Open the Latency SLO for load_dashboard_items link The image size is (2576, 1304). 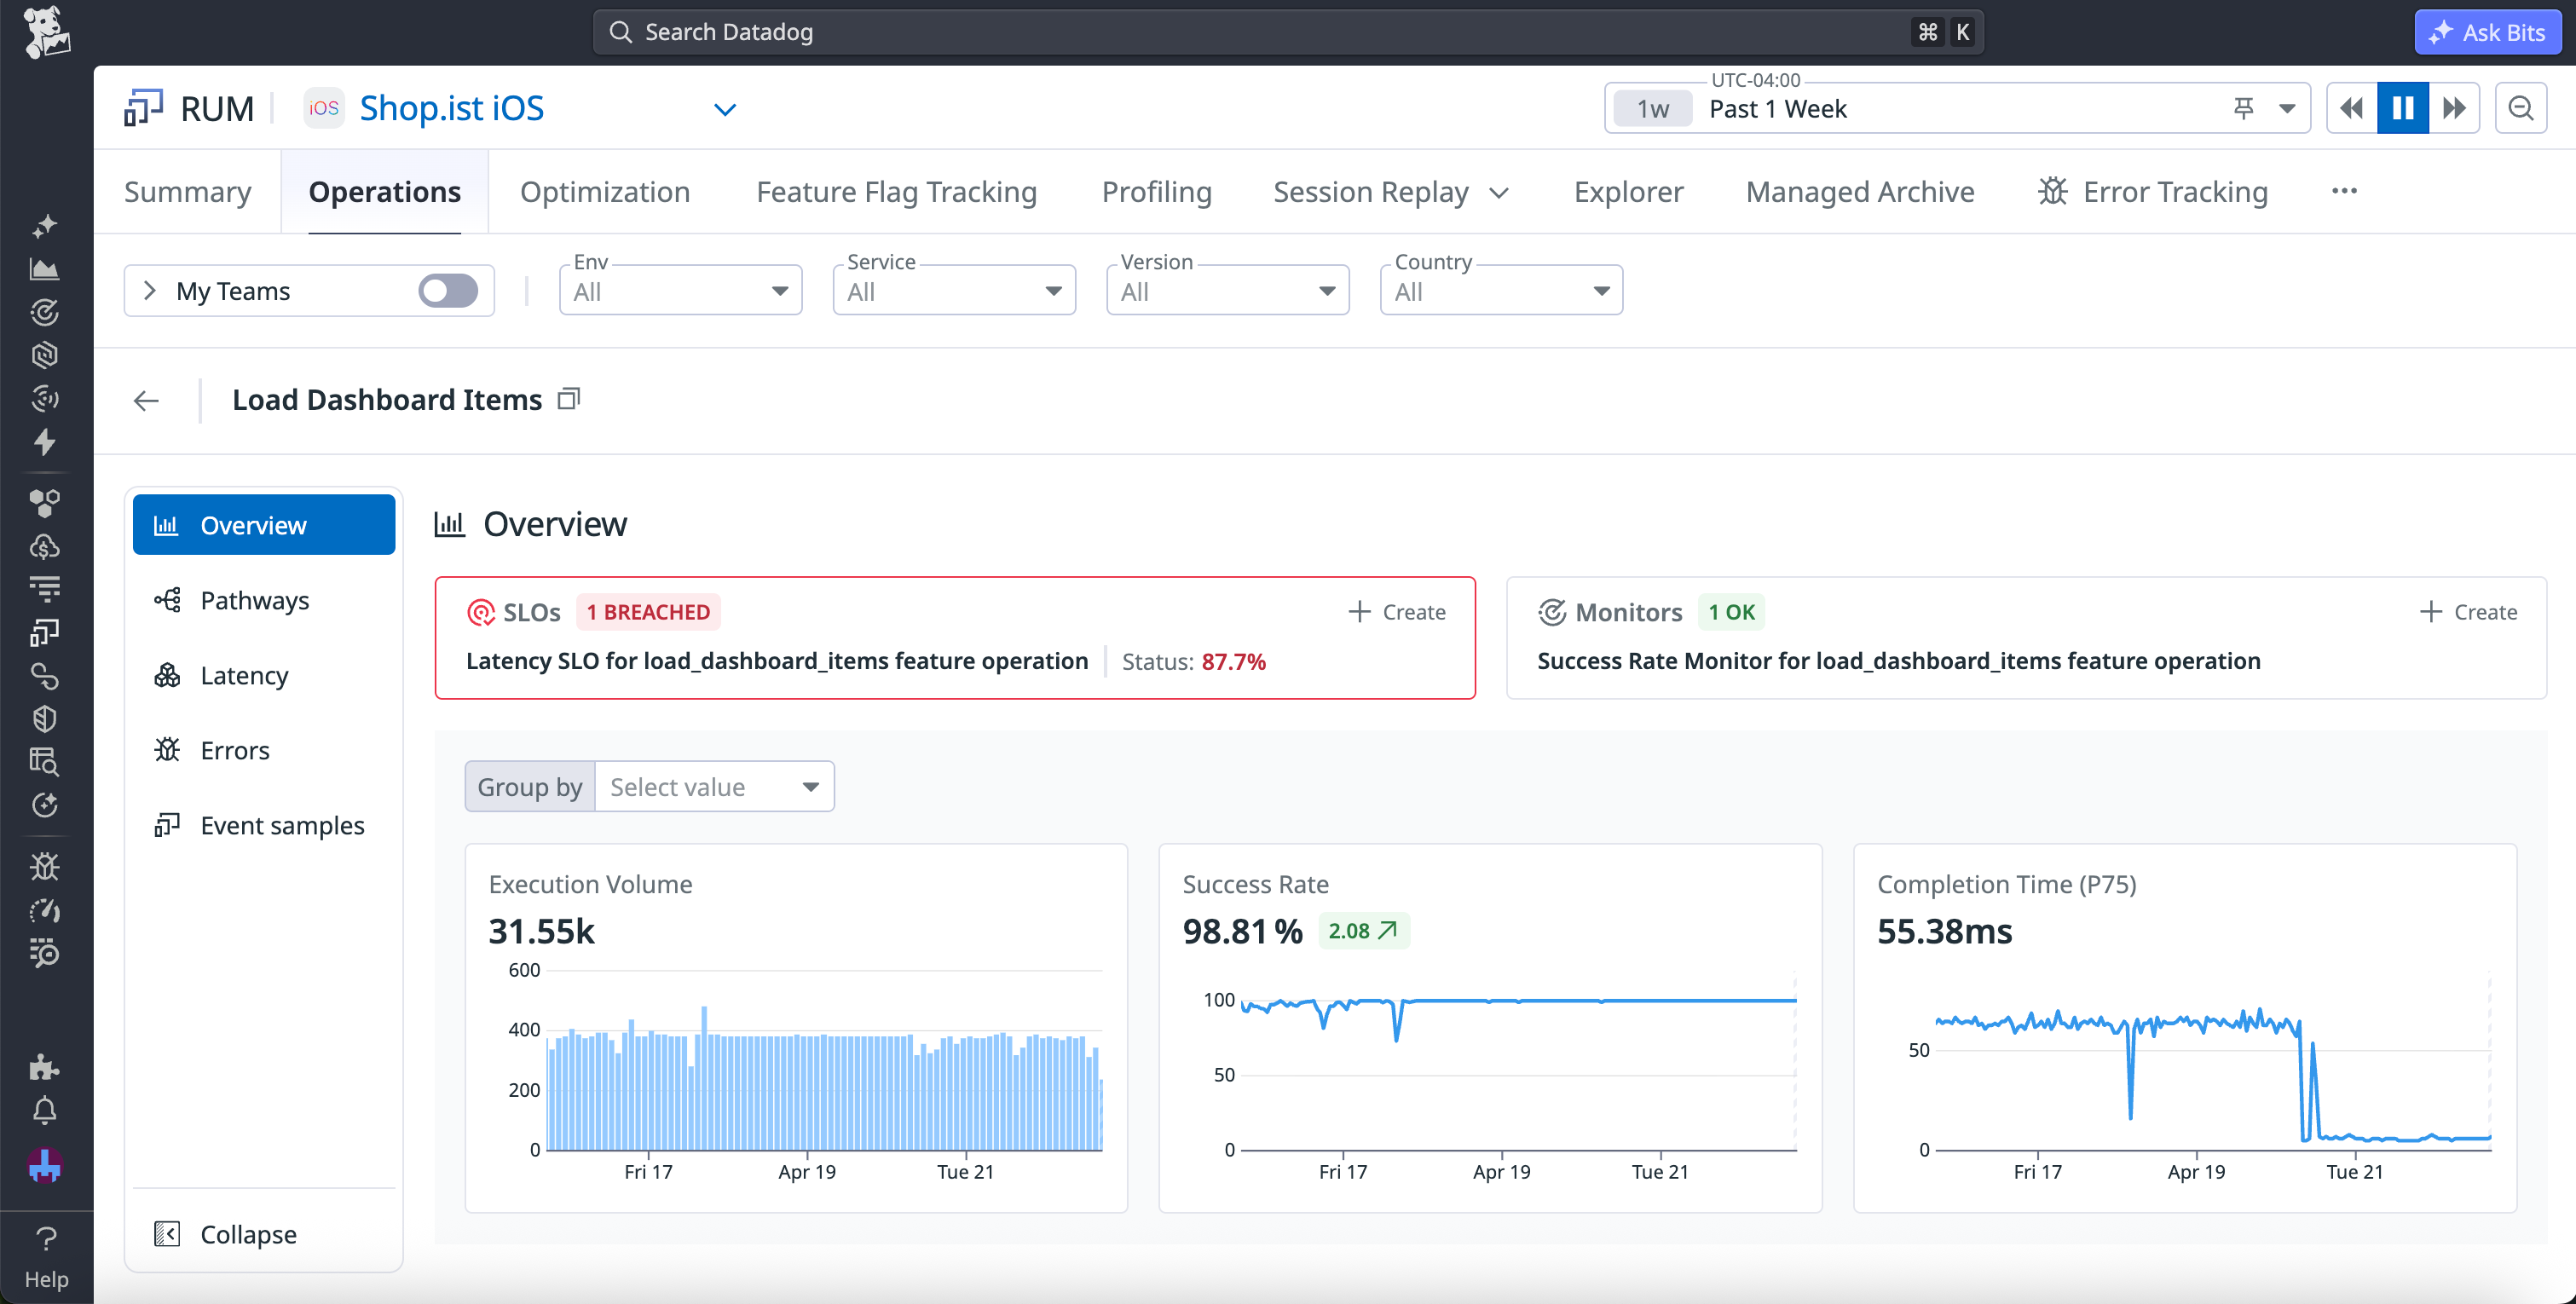(777, 661)
